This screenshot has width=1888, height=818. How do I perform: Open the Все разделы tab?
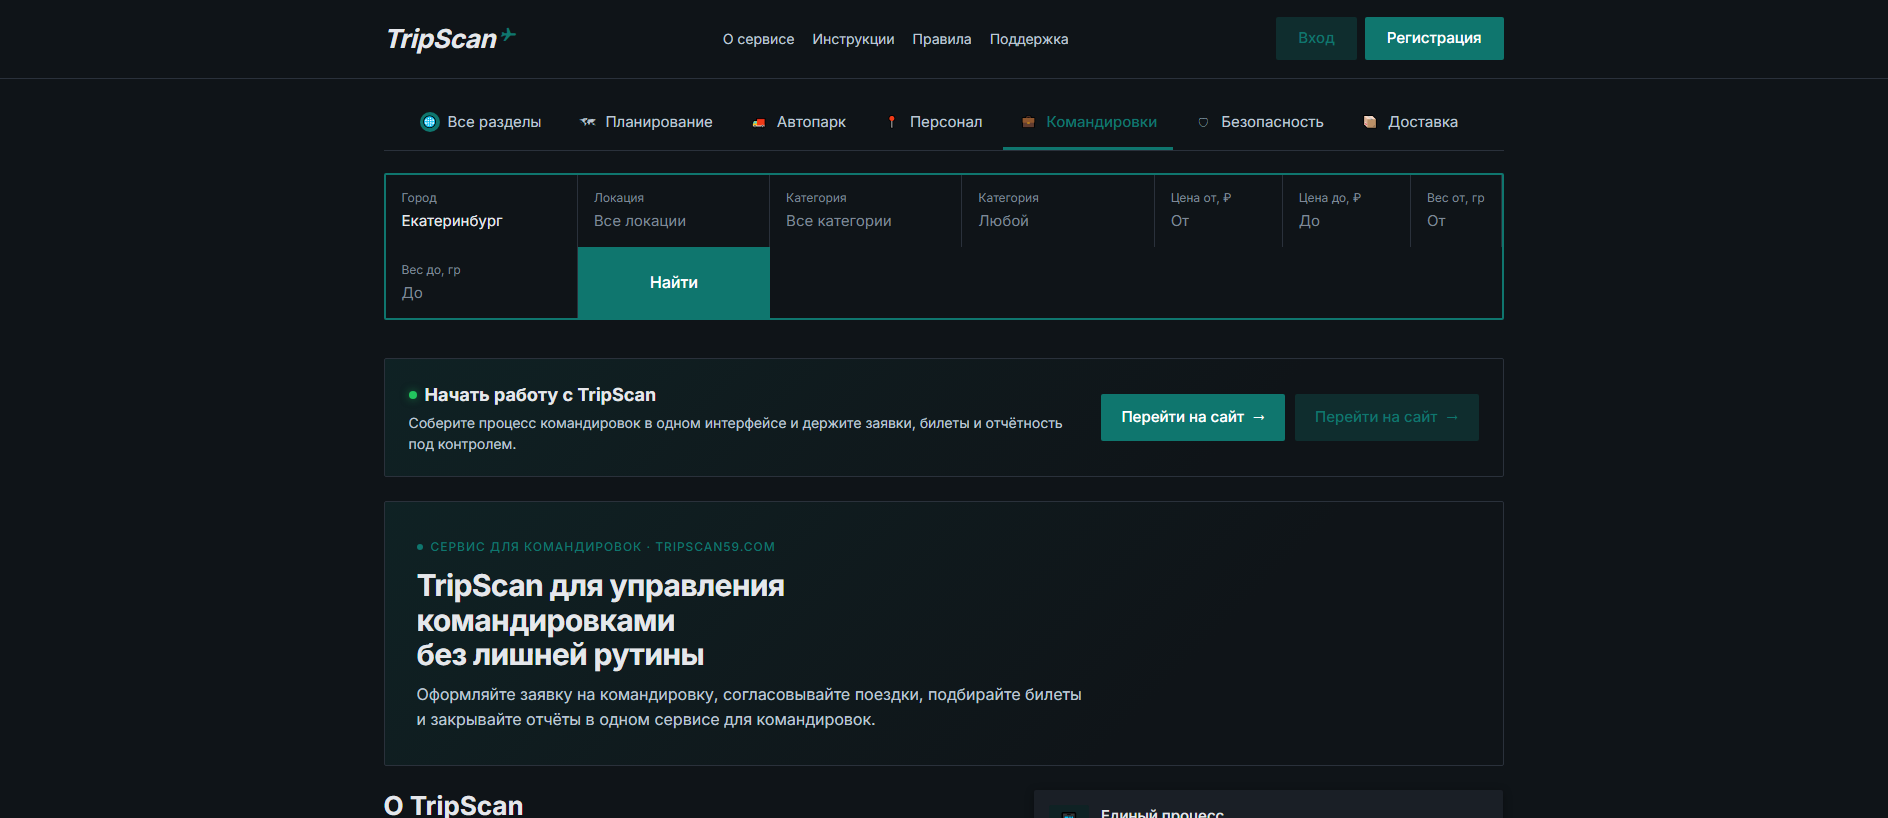481,122
